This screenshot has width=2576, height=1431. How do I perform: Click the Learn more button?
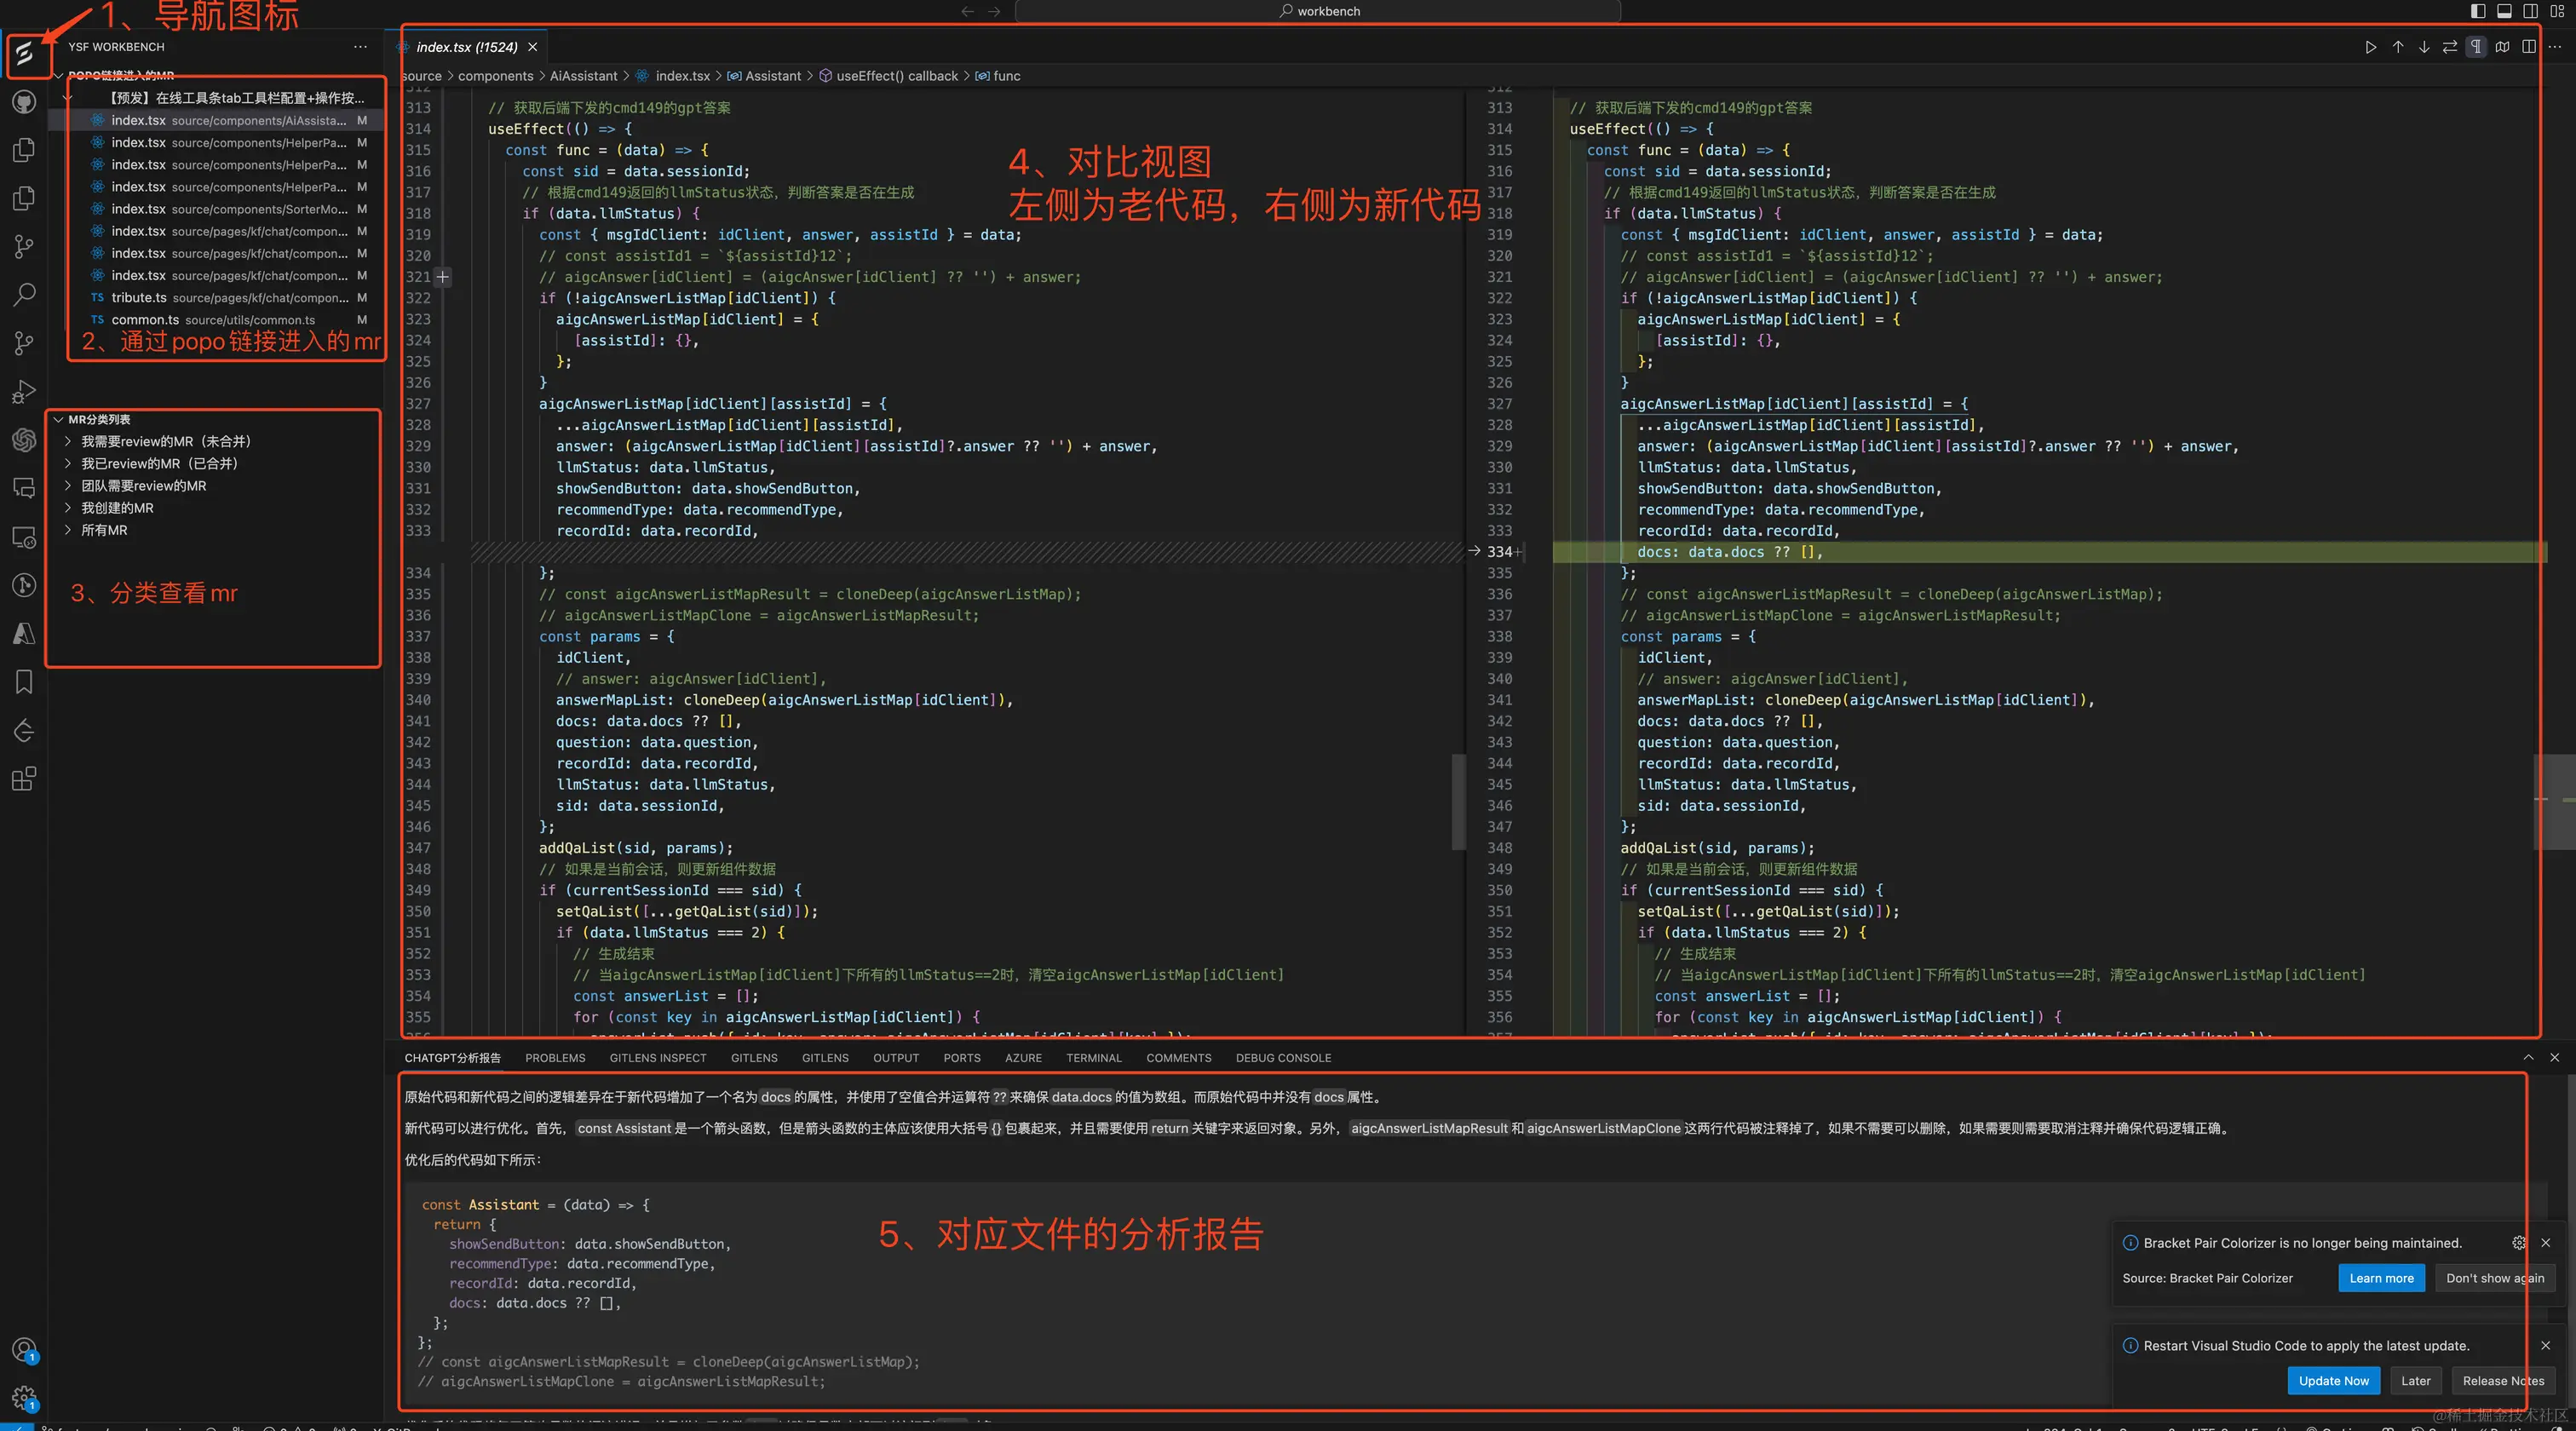click(2381, 1278)
